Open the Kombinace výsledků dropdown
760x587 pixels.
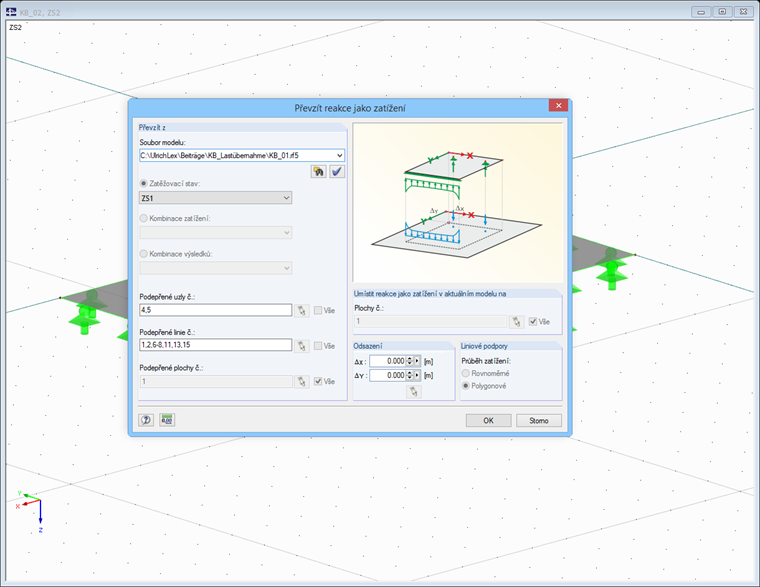pos(286,268)
